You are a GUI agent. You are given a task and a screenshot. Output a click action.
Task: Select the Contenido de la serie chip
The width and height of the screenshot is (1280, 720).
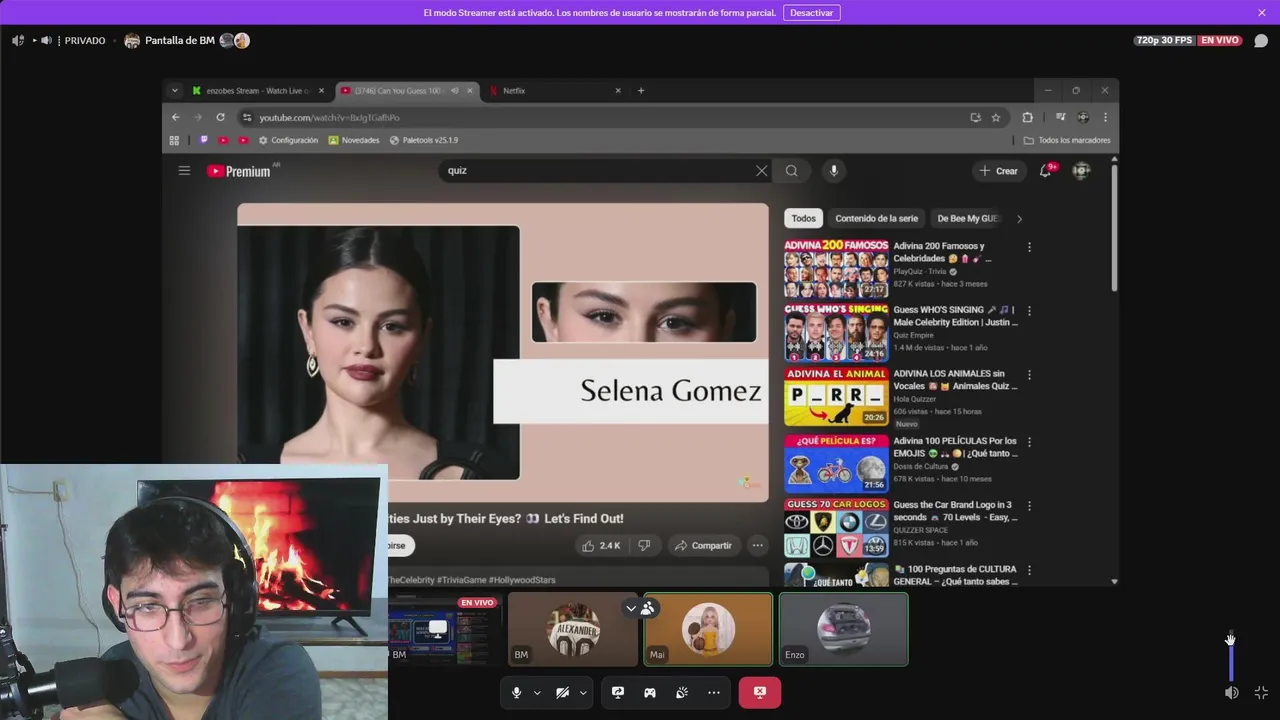876,218
